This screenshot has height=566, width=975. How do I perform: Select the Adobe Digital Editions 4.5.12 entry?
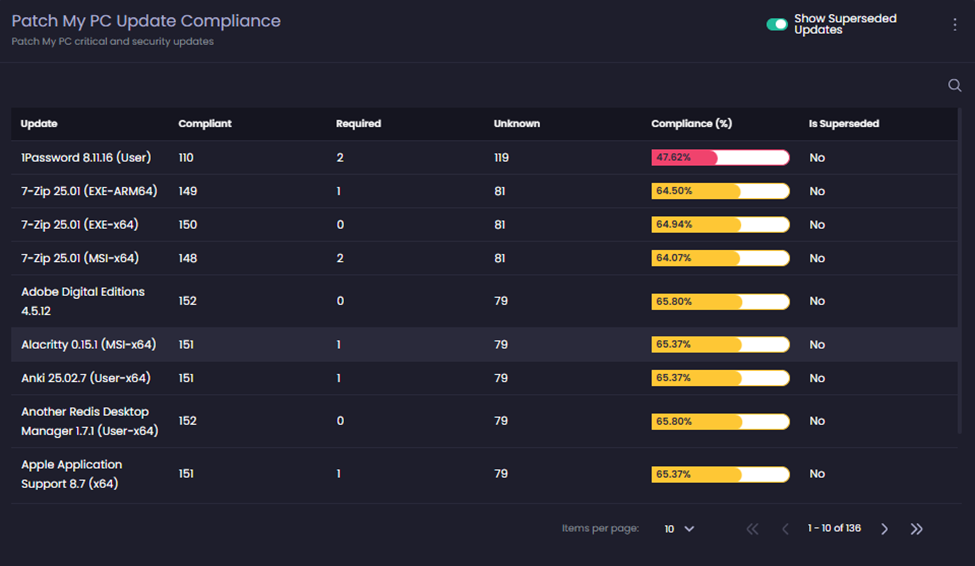[x=83, y=301]
